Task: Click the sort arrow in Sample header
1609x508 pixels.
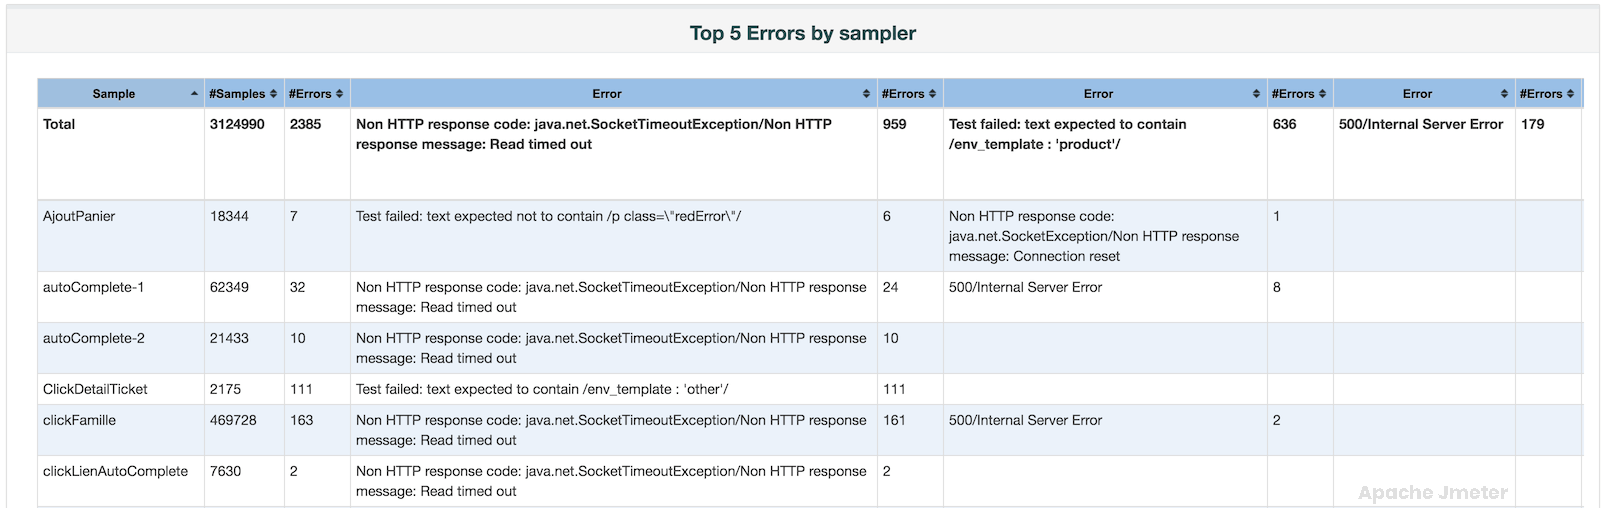Action: [x=194, y=94]
